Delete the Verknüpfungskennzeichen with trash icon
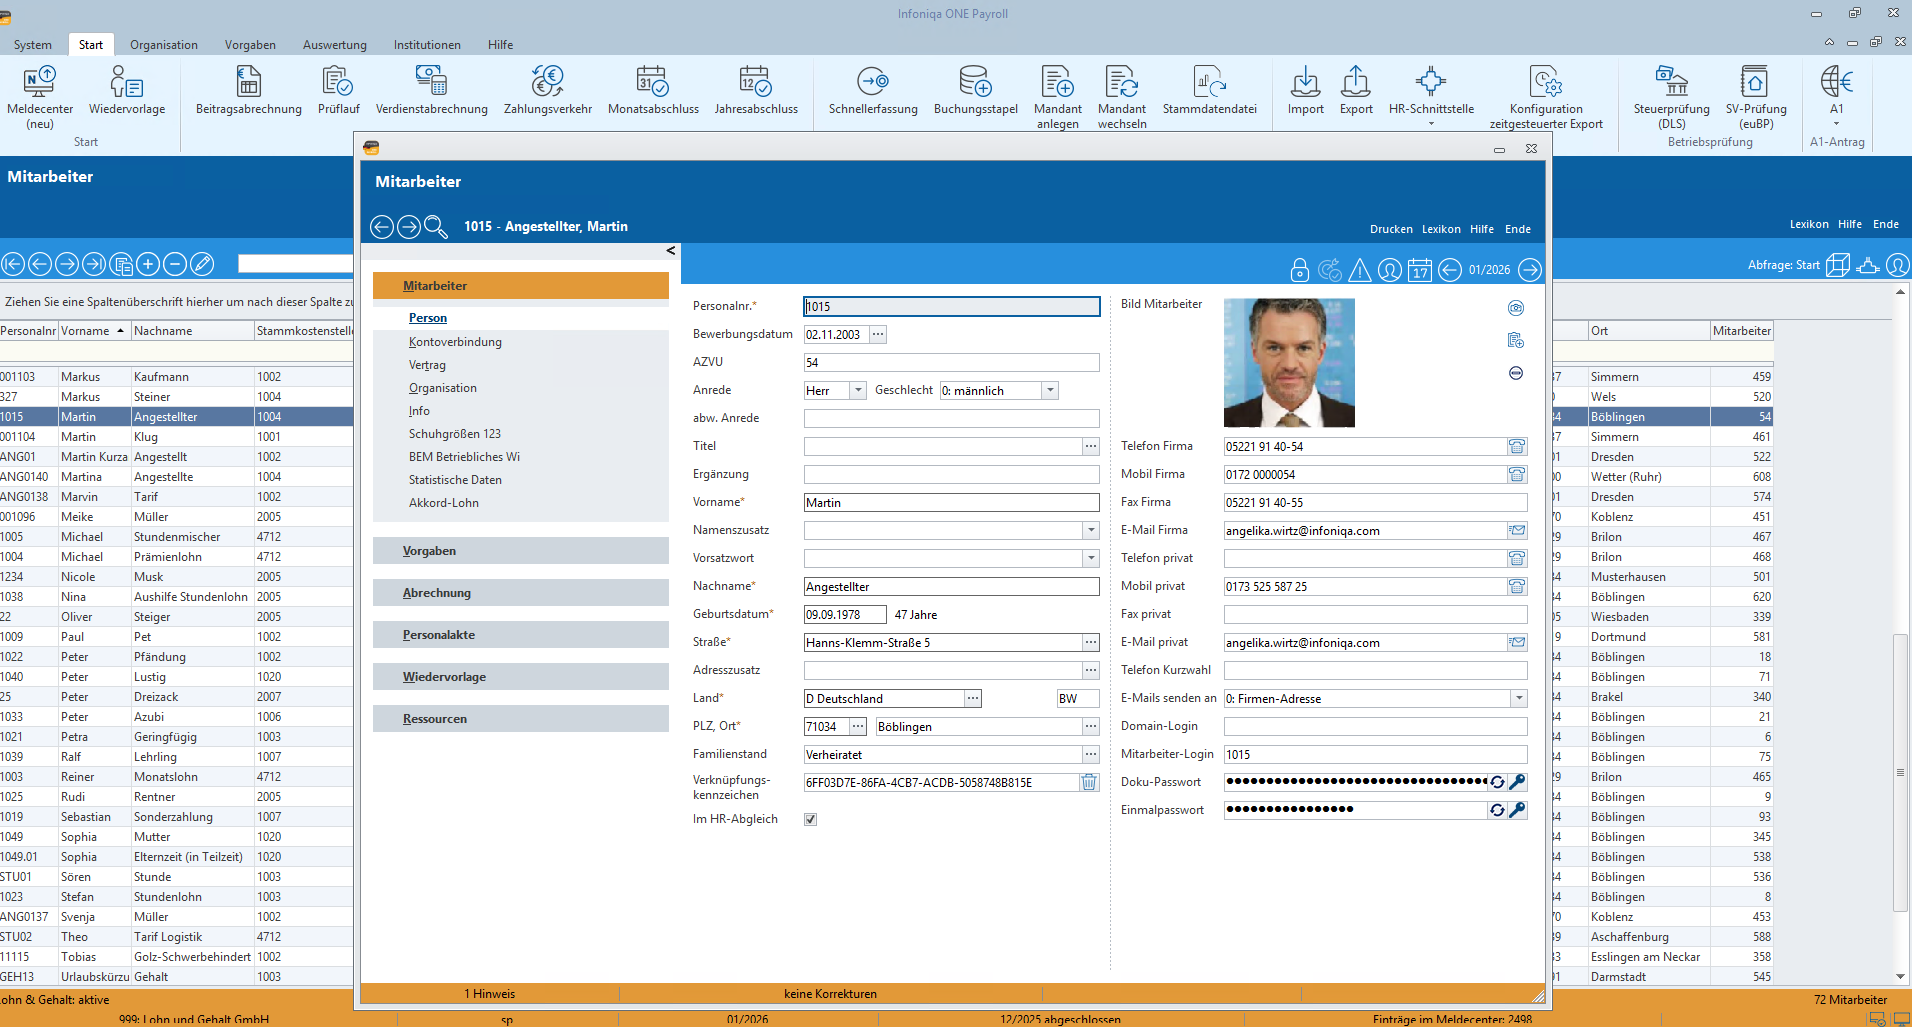1912x1027 pixels. coord(1089,783)
